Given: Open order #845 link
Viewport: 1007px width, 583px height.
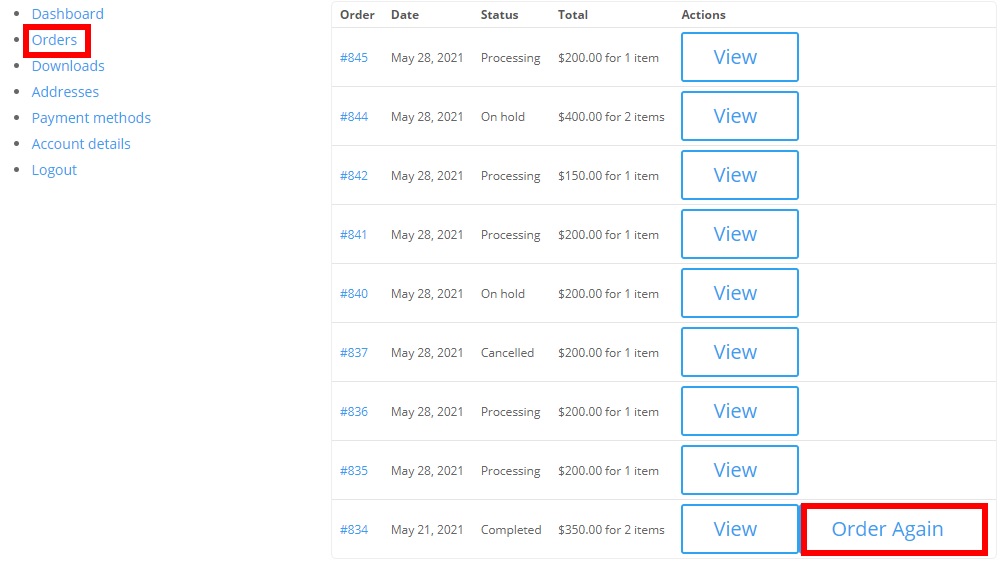Looking at the screenshot, I should coord(354,58).
